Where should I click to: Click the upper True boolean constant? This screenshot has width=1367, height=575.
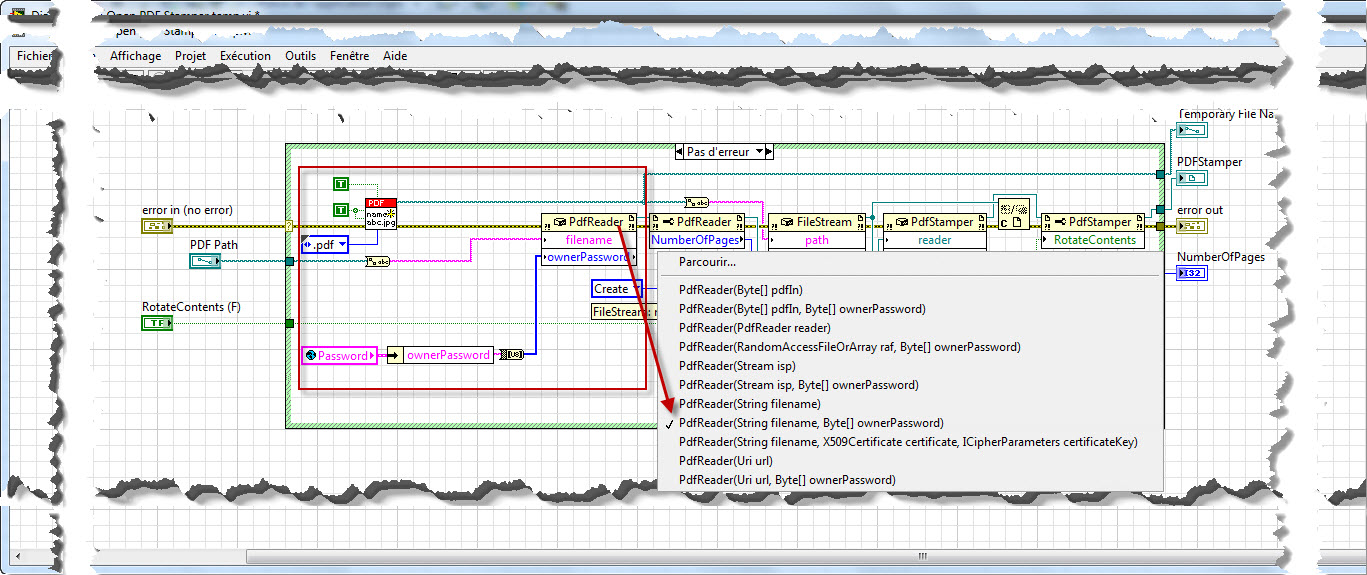pyautogui.click(x=341, y=184)
